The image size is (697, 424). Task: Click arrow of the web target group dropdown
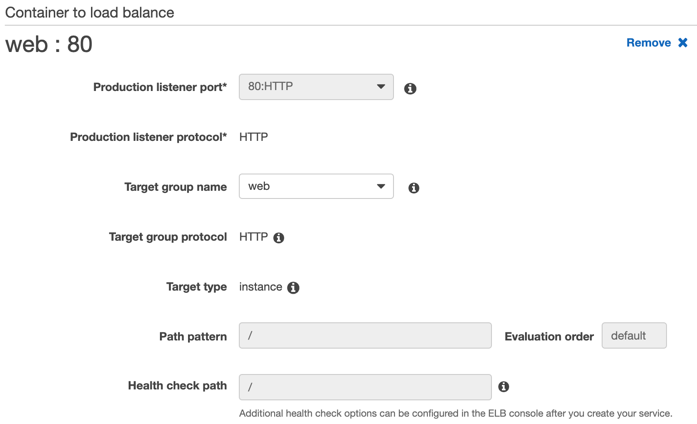tap(381, 186)
